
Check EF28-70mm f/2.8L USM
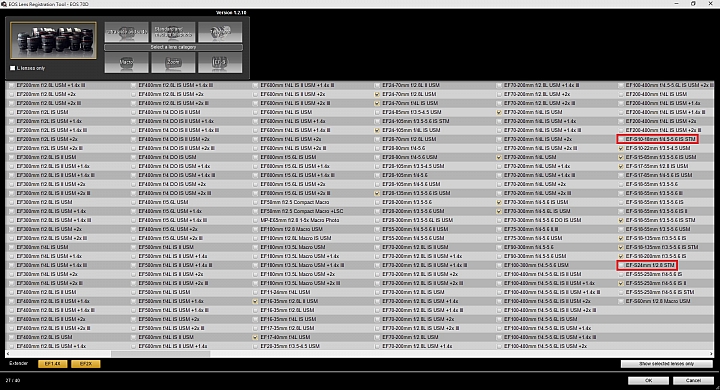pos(377,139)
